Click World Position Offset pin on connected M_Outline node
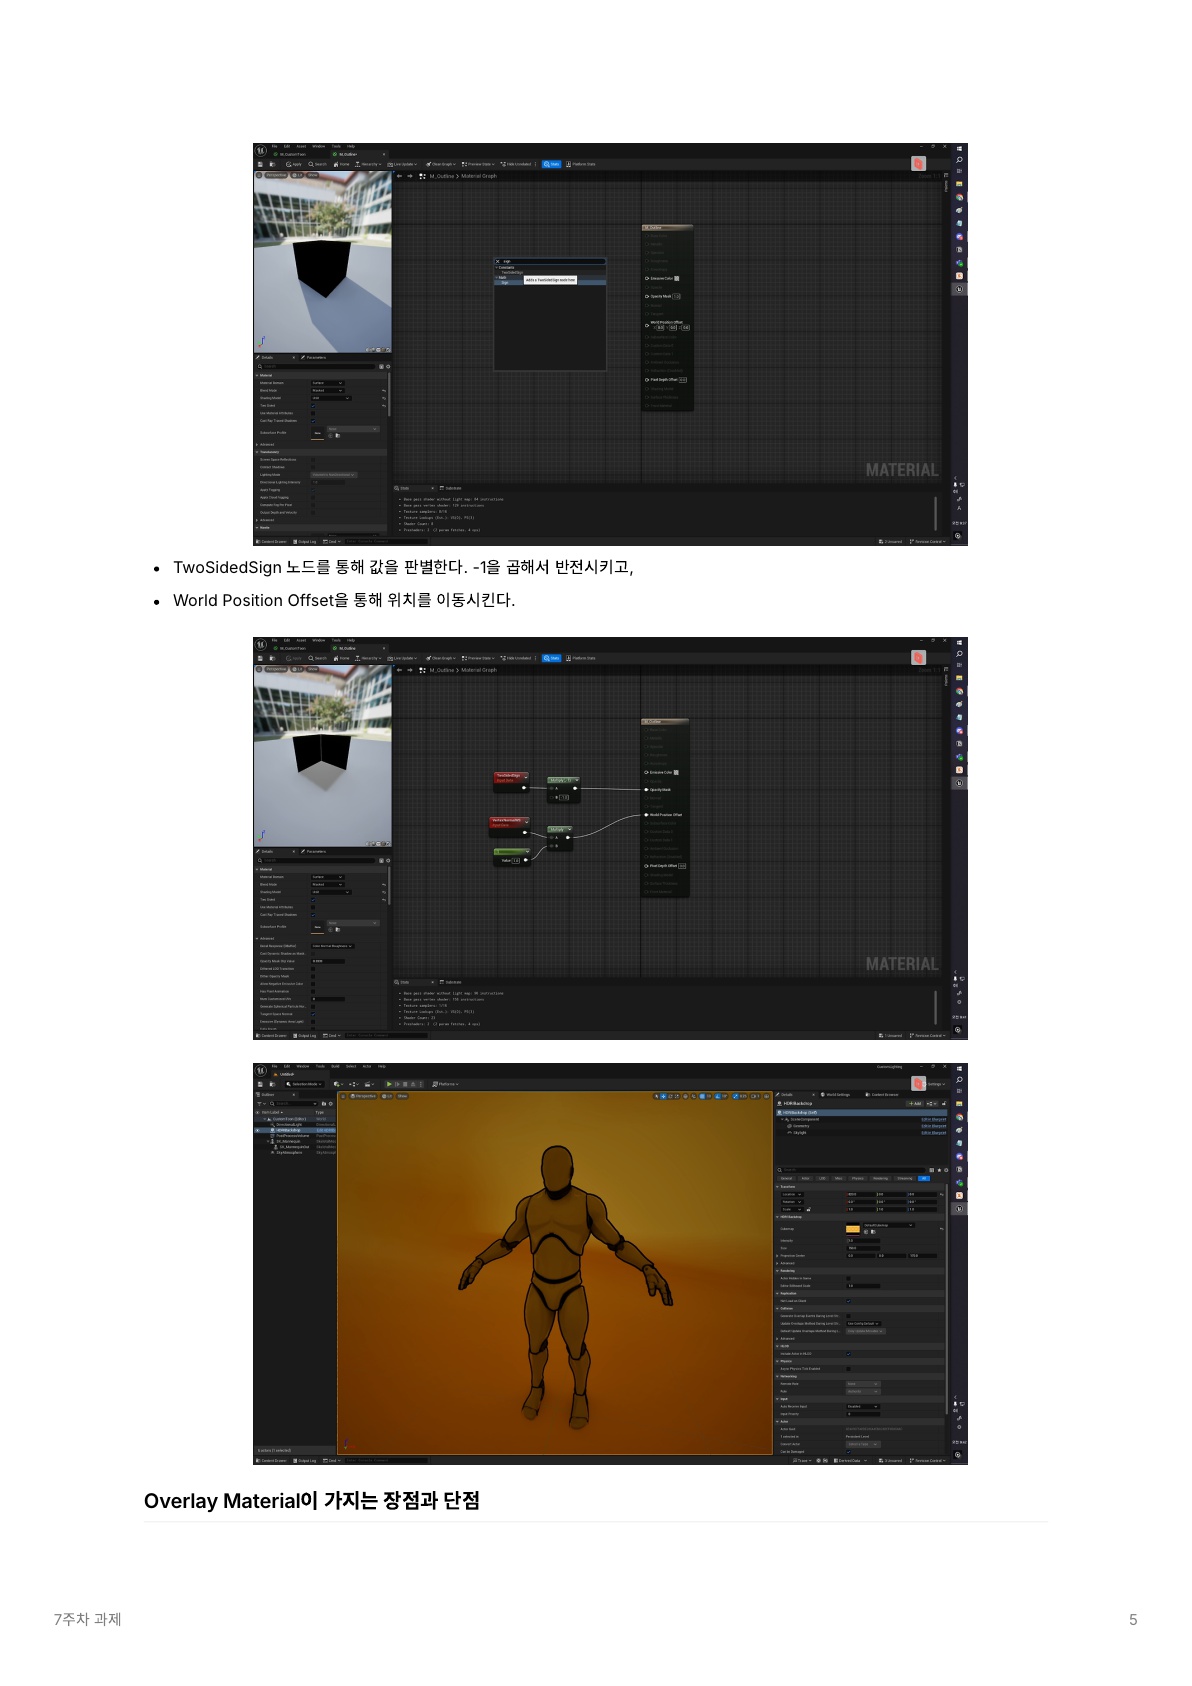Screen dimensions: 1192x1686 [646, 815]
